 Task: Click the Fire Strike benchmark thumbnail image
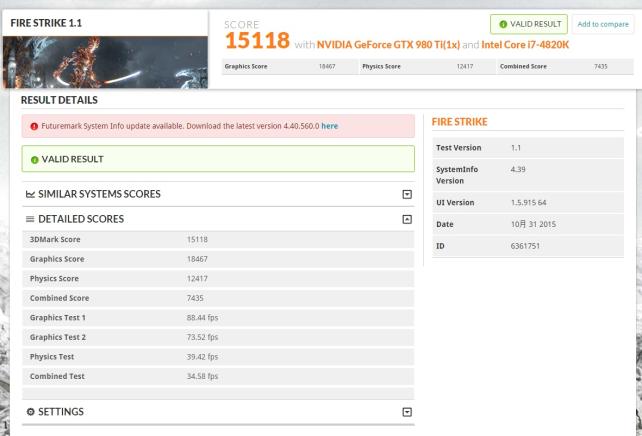(x=105, y=62)
